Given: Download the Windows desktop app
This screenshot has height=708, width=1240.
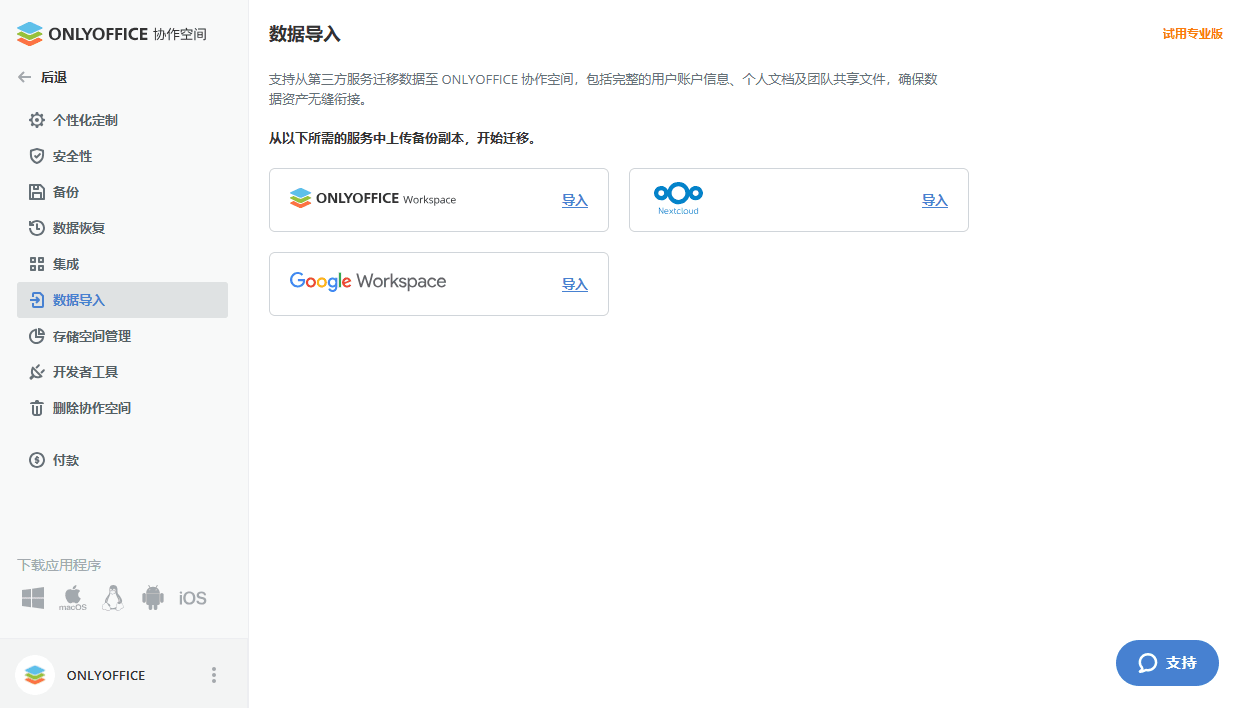Looking at the screenshot, I should coord(33,598).
